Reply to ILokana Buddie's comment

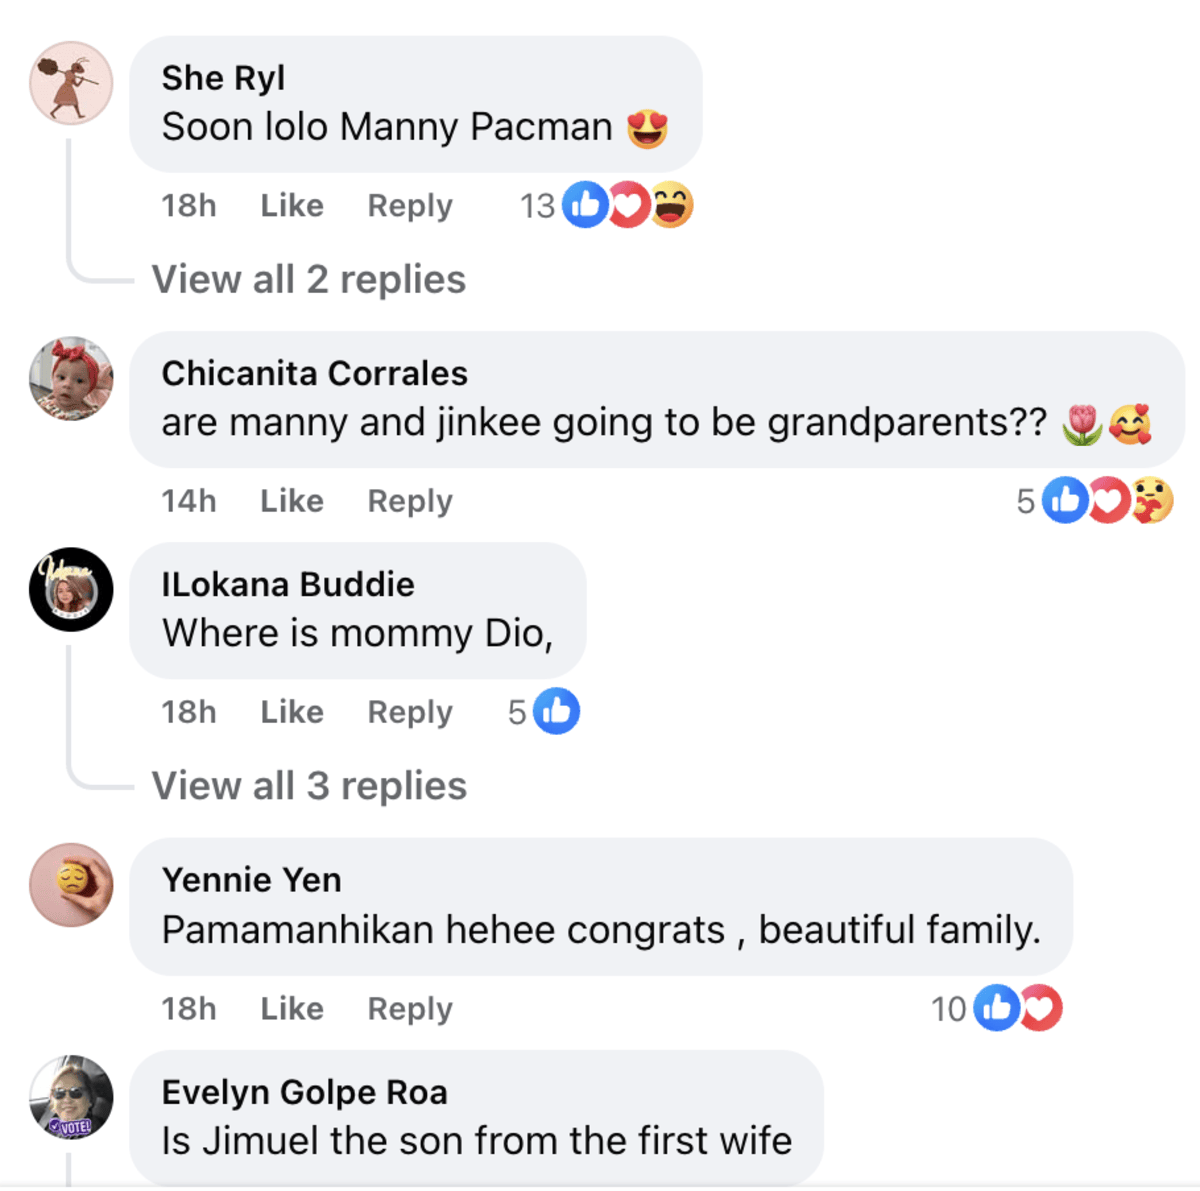tap(410, 712)
